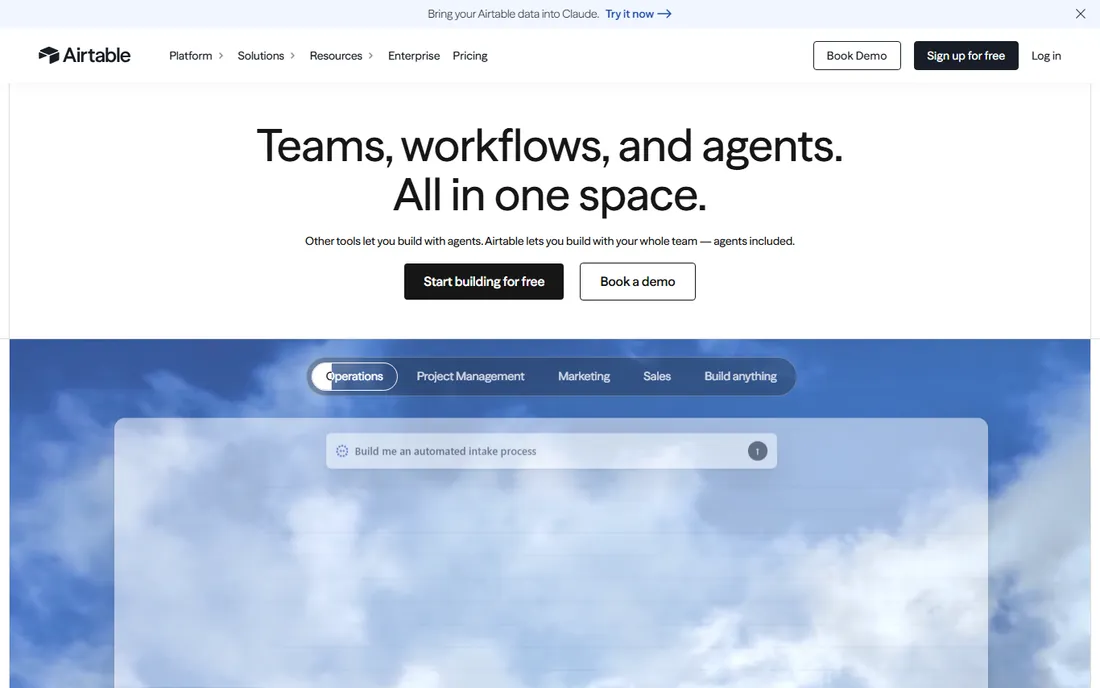Viewport: 1100px width, 688px height.
Task: Click the Bring your Airtable data into Claude text
Action: (513, 14)
